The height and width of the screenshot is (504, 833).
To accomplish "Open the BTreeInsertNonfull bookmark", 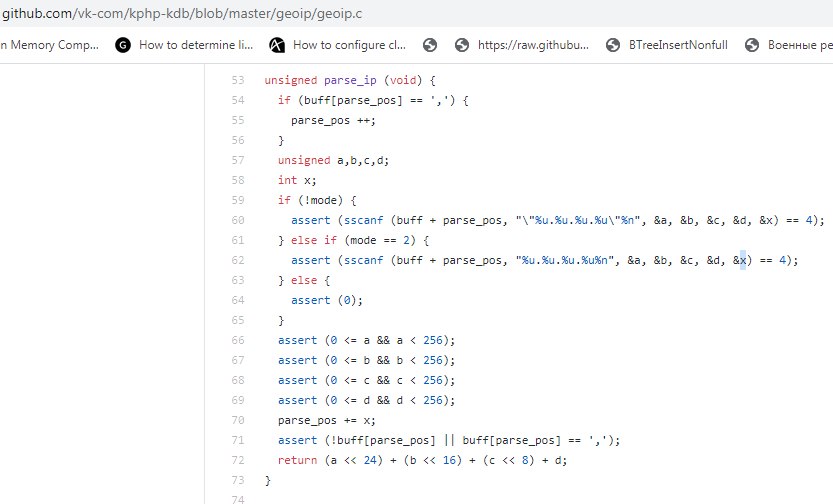I will click(678, 45).
